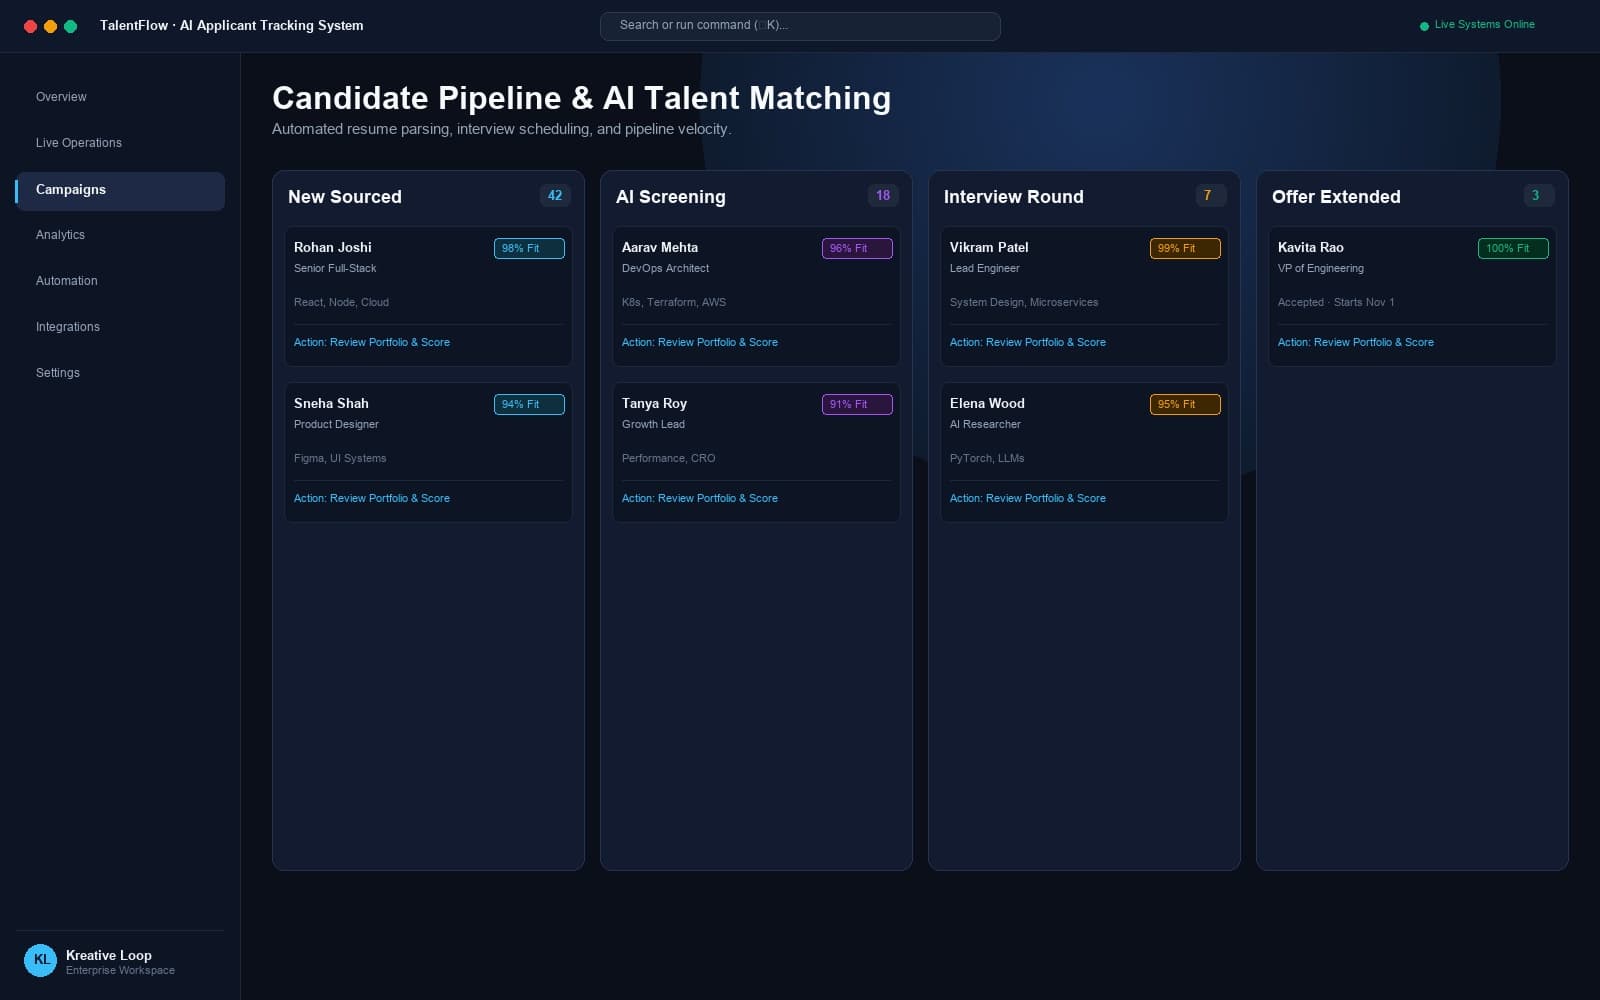1600x1000 pixels.
Task: Click the 96% Fit badge
Action: click(857, 248)
